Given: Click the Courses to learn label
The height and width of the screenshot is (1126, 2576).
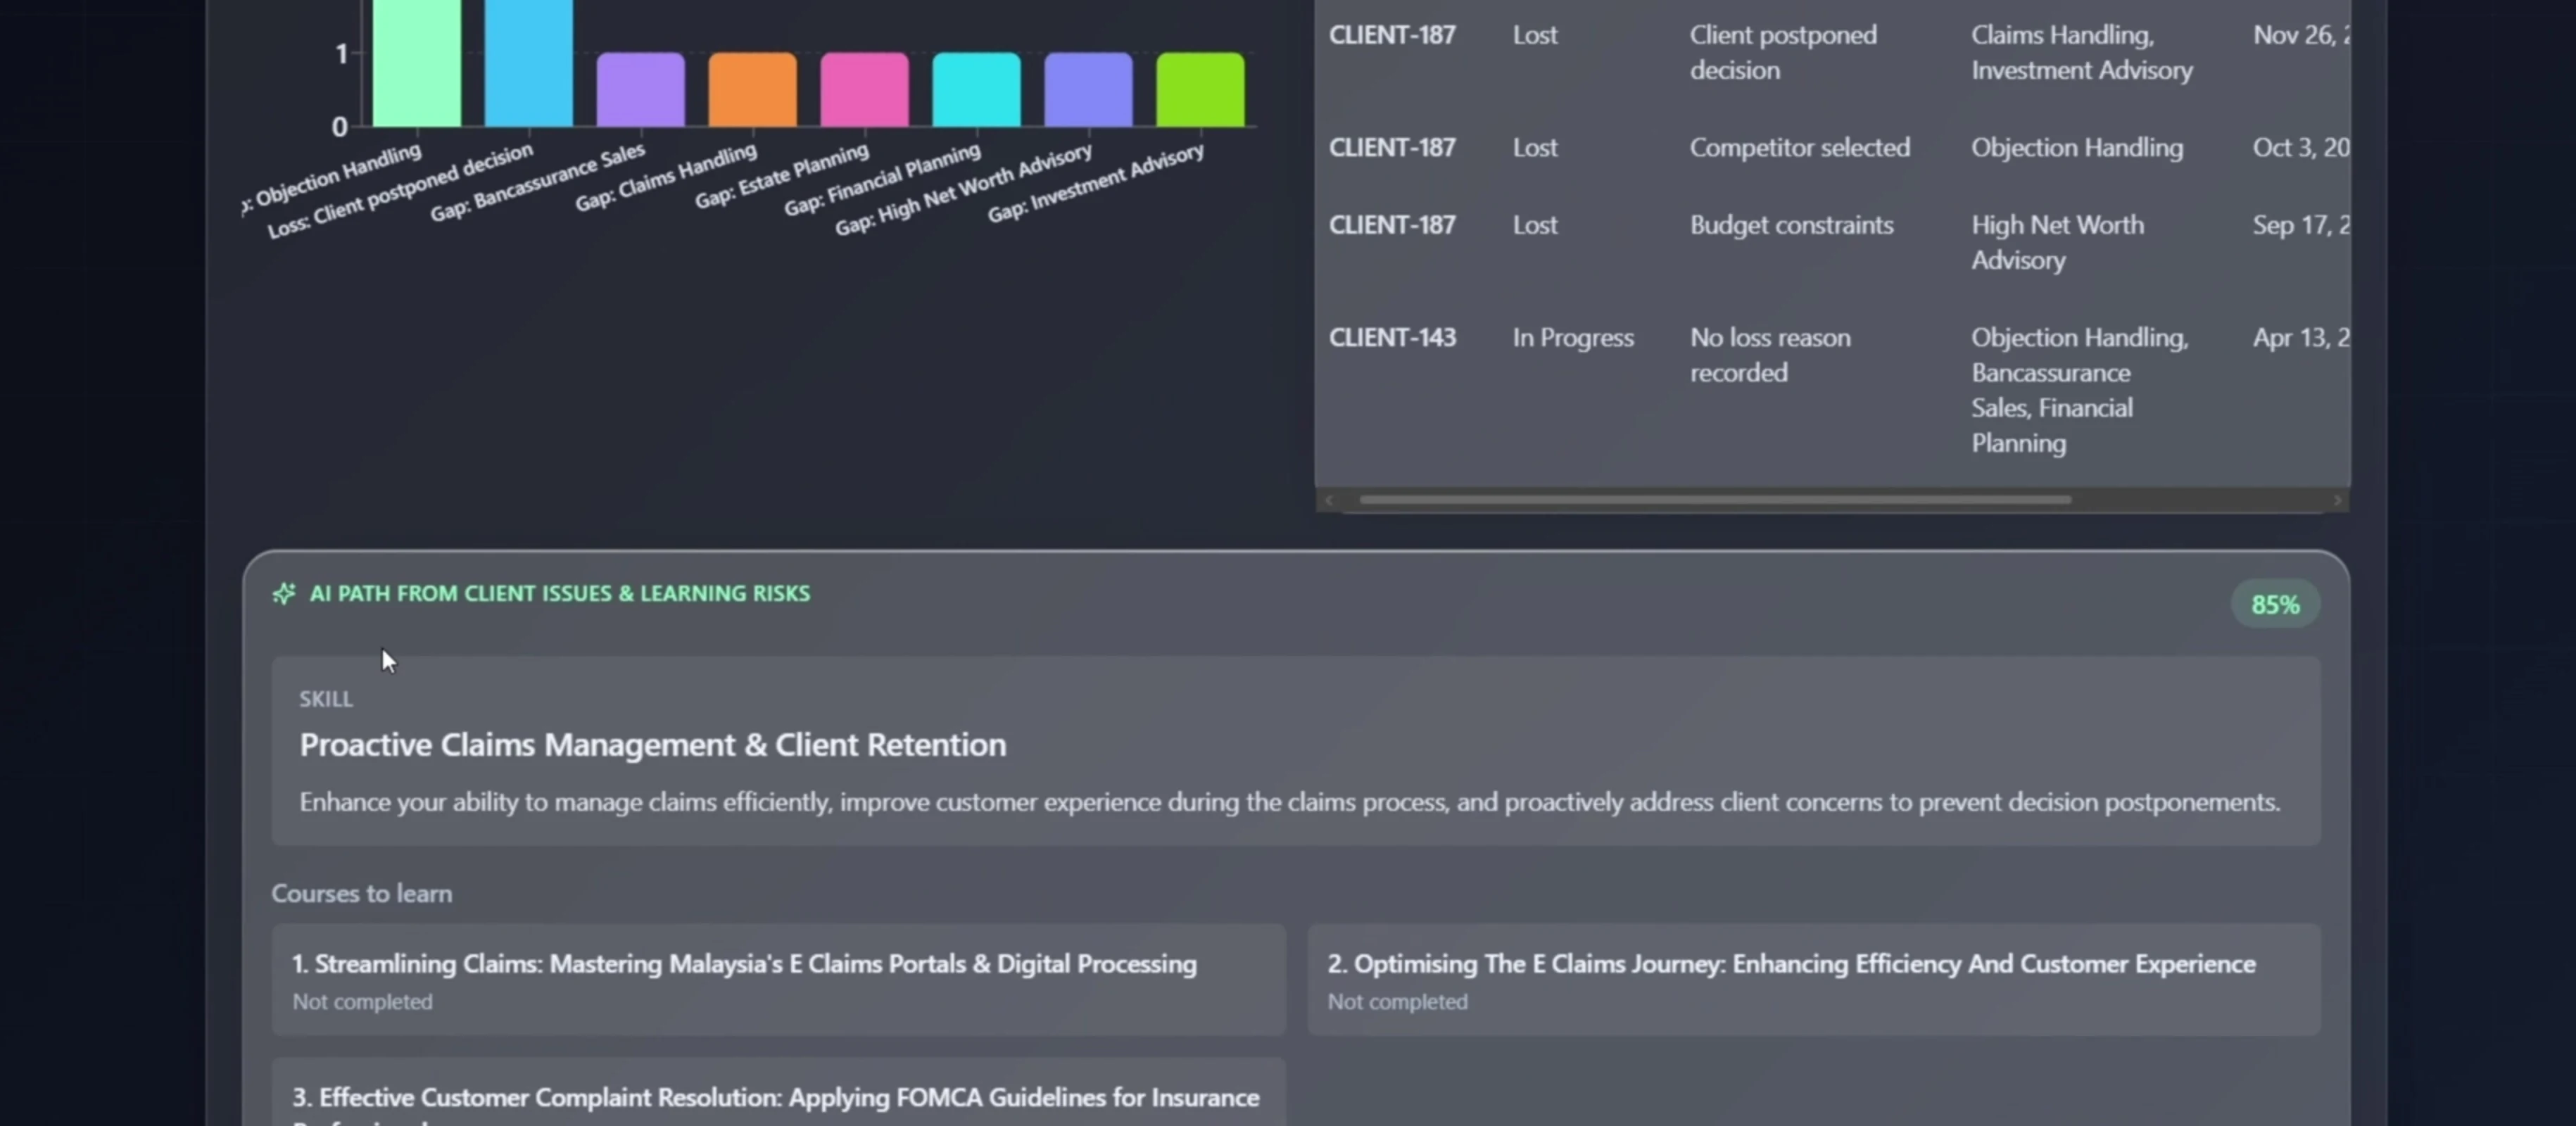Looking at the screenshot, I should [362, 894].
